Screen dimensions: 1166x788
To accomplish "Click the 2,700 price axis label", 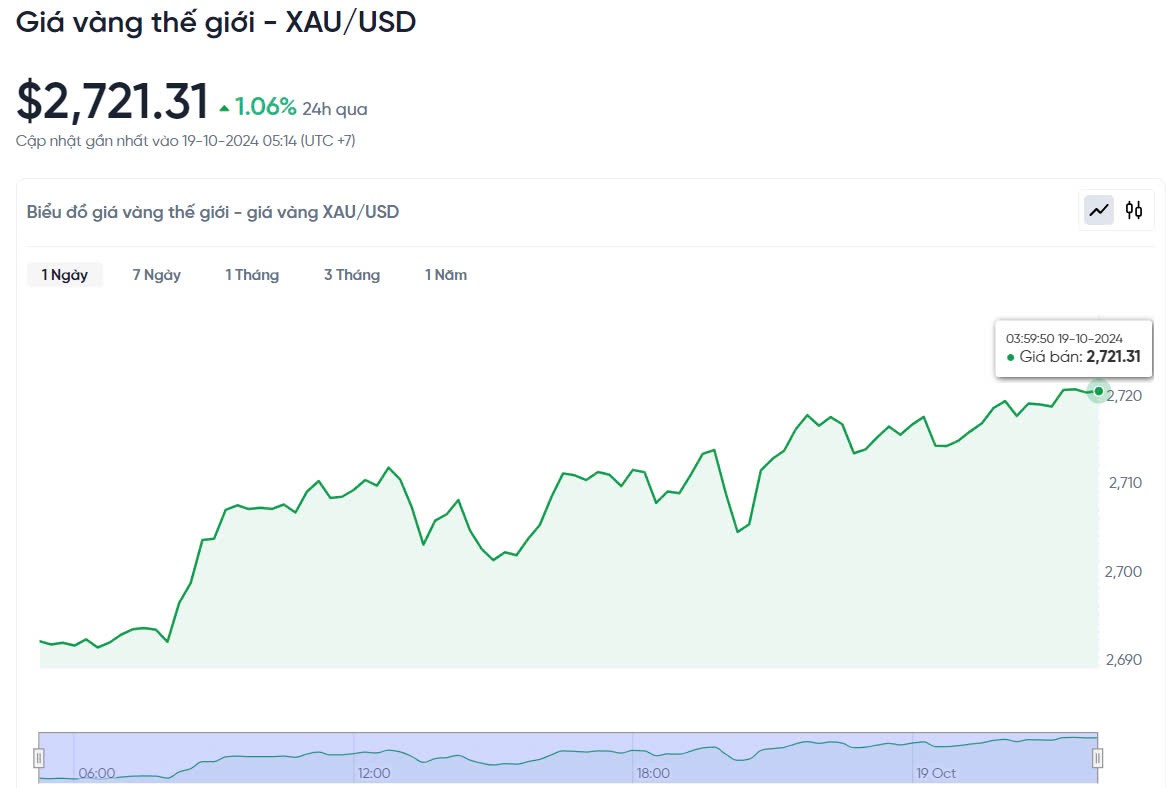I will pyautogui.click(x=1125, y=571).
